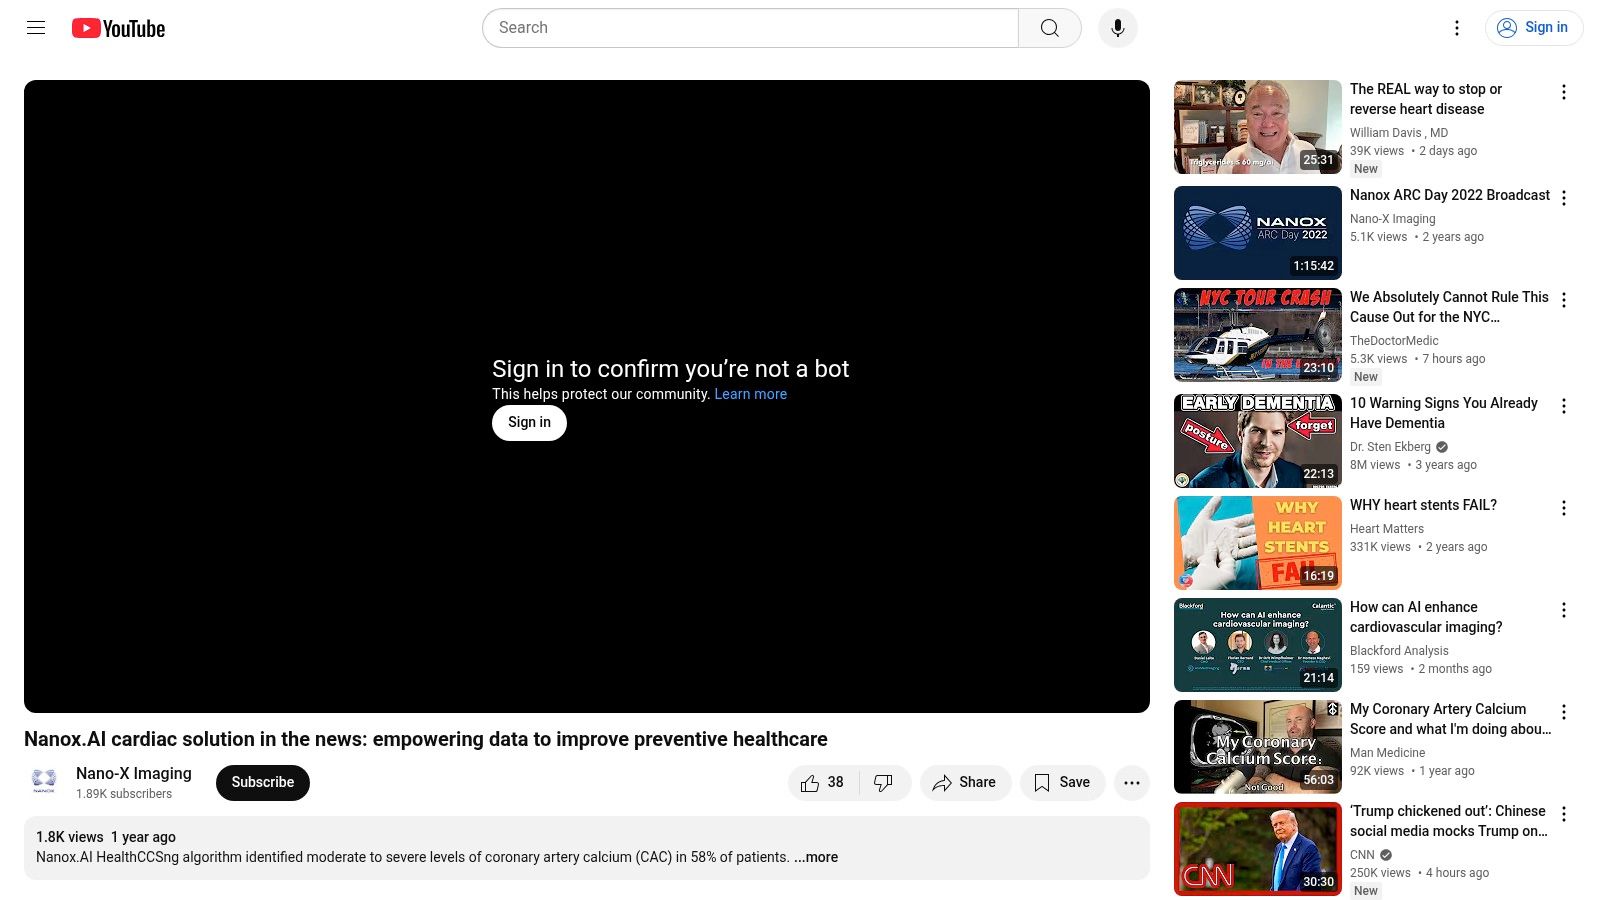Share this video
This screenshot has width=1600, height=900.
pyautogui.click(x=965, y=783)
